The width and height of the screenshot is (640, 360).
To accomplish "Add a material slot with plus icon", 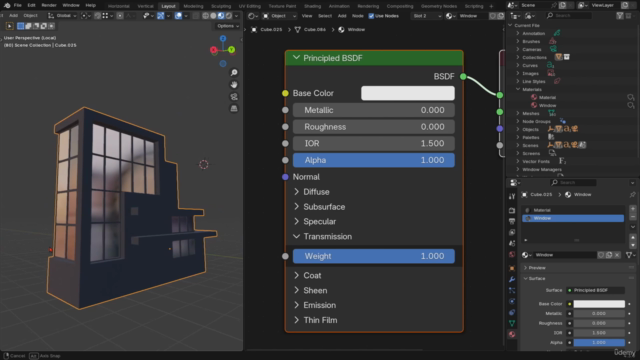I will [x=633, y=209].
